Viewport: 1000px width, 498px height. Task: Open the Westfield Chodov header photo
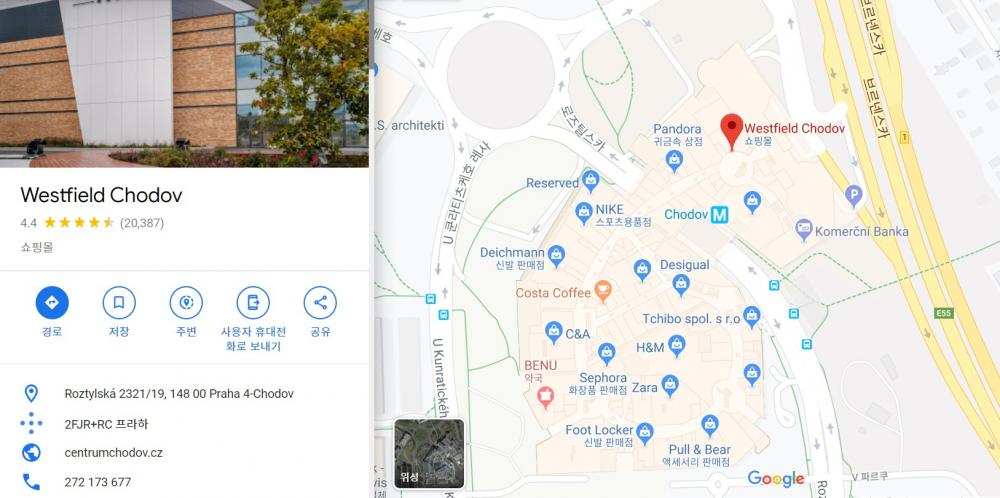[184, 84]
